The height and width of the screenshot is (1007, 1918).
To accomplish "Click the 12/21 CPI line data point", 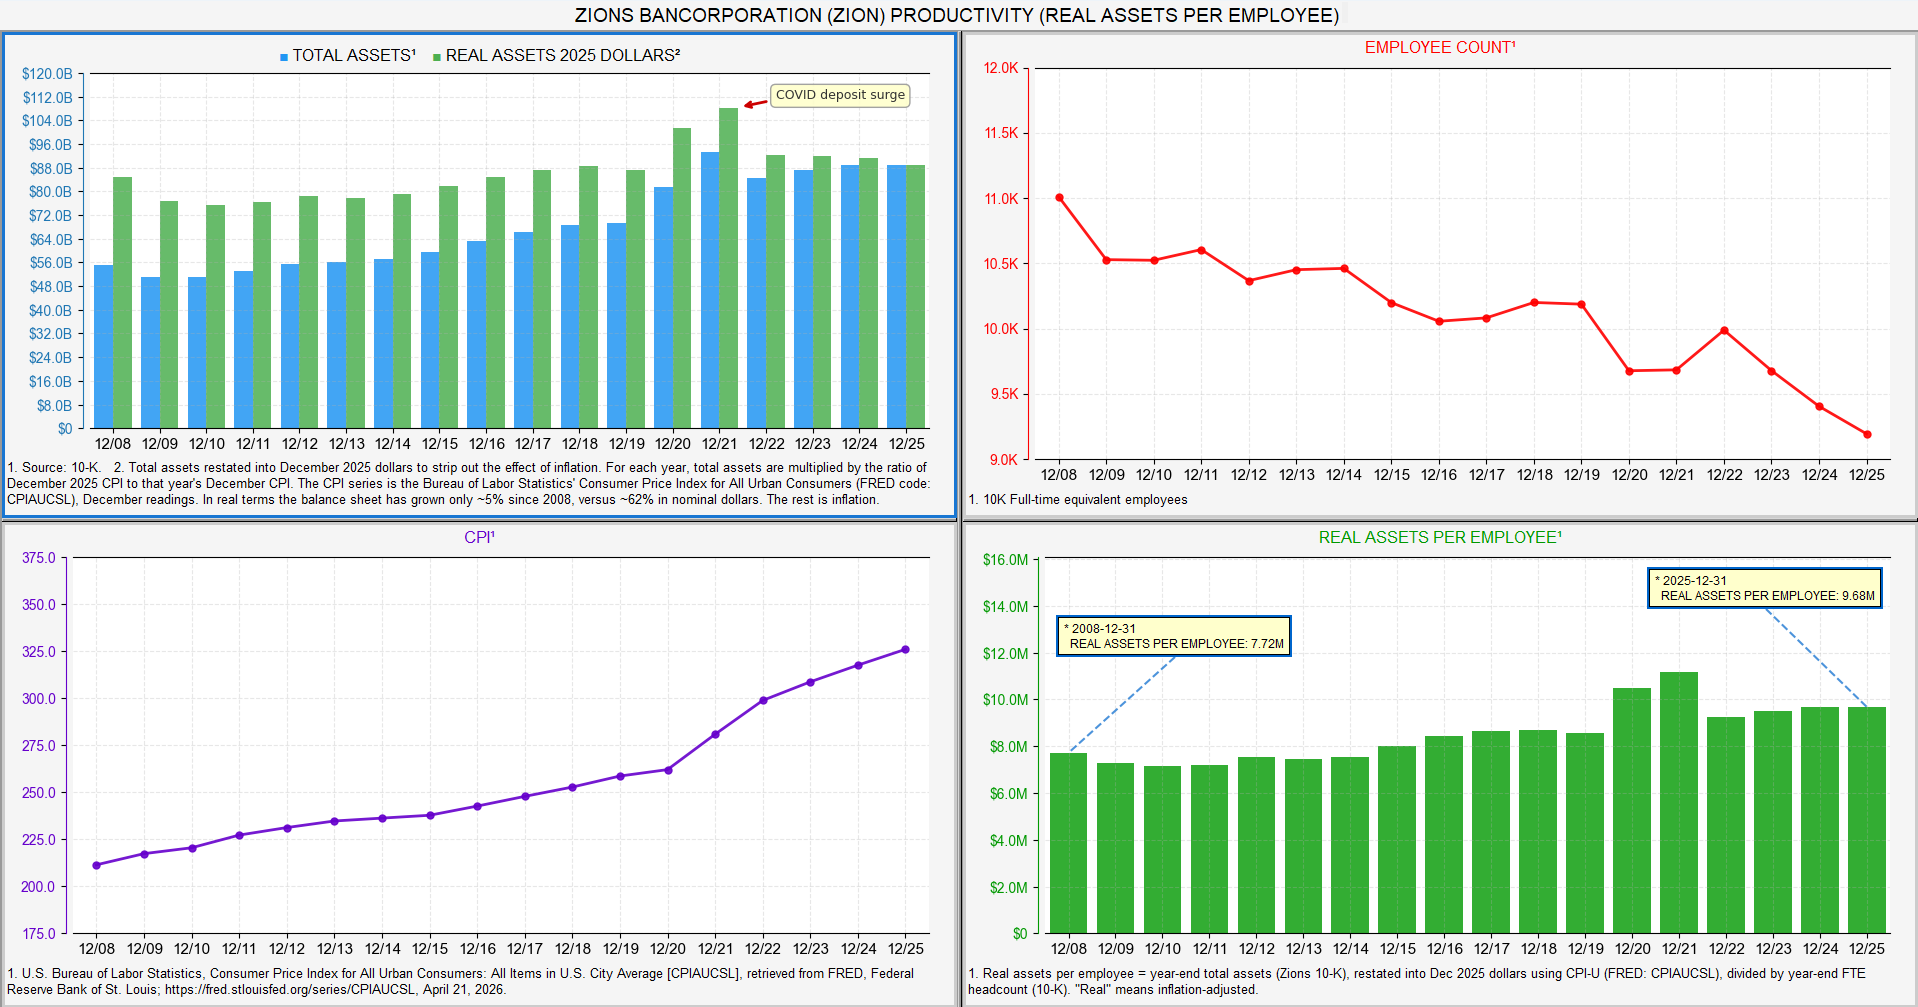I will click(x=715, y=734).
